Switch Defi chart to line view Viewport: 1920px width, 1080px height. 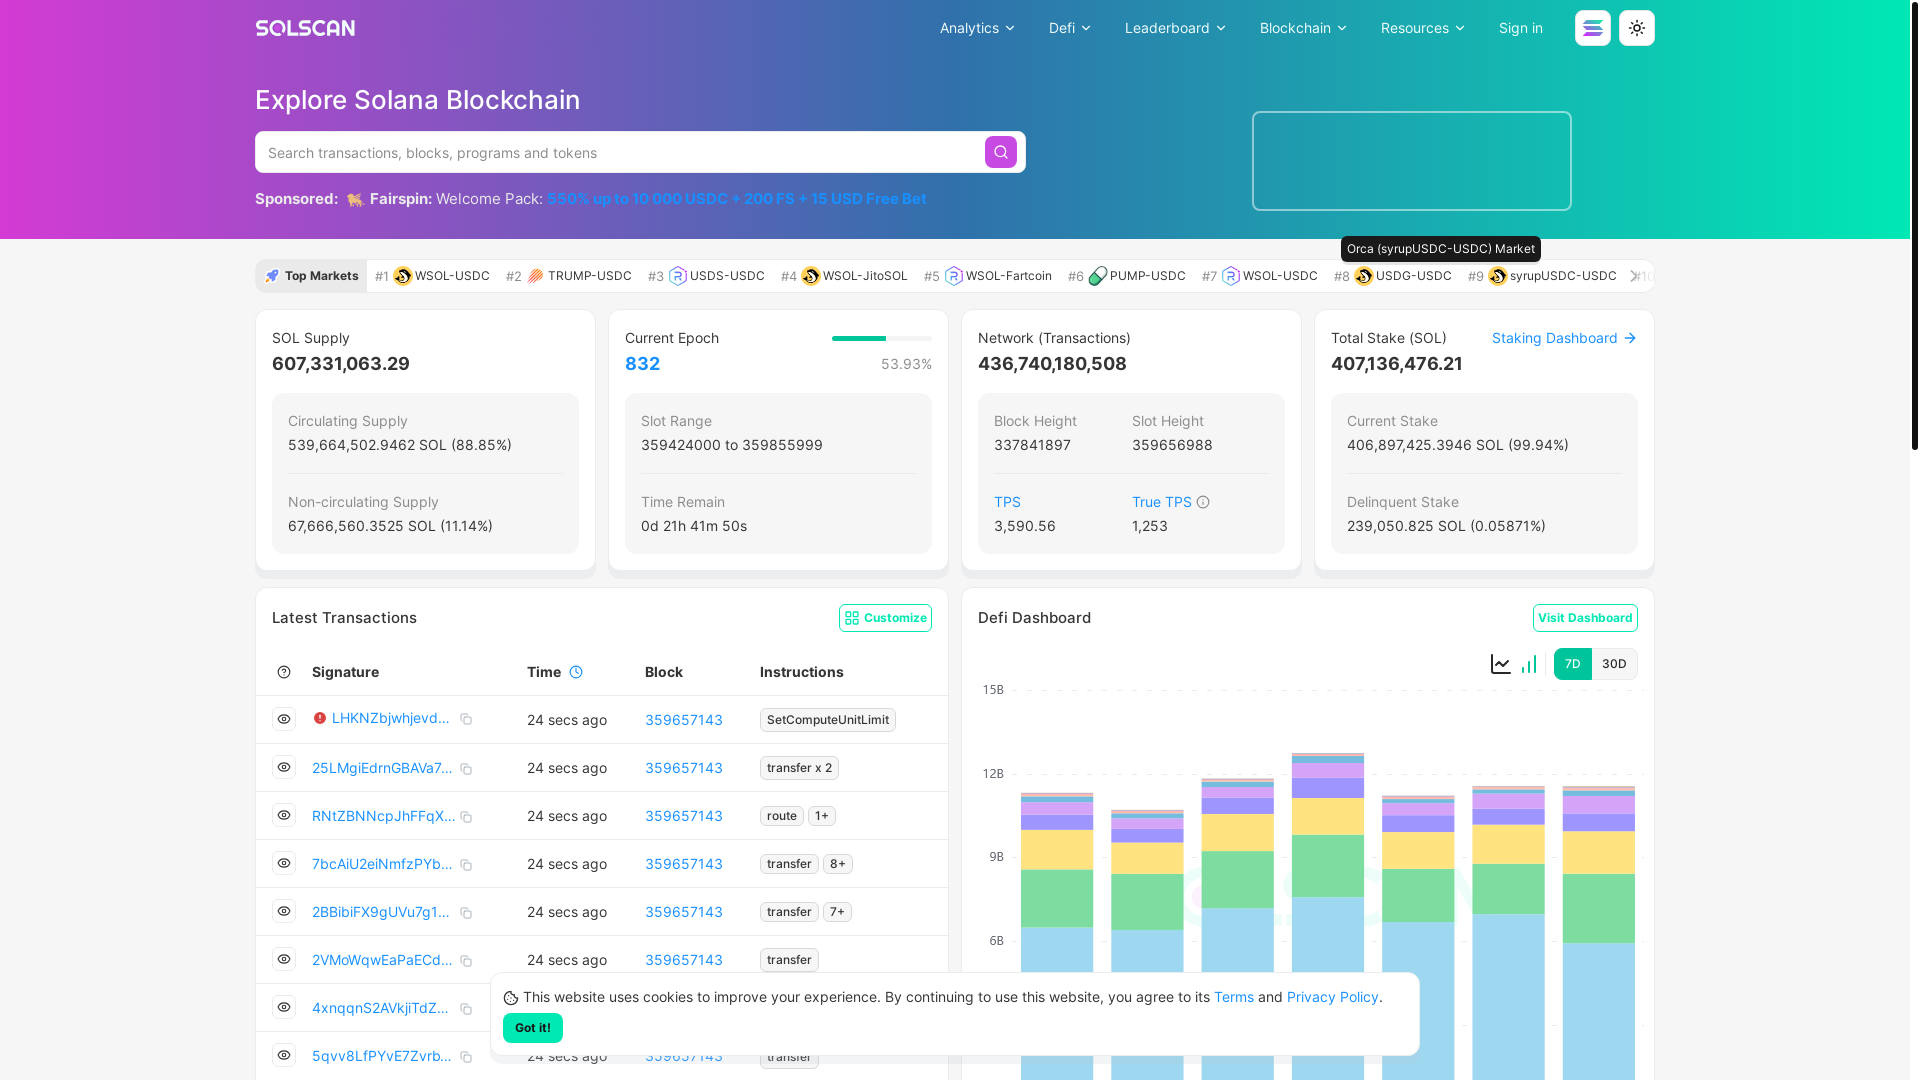coord(1501,664)
